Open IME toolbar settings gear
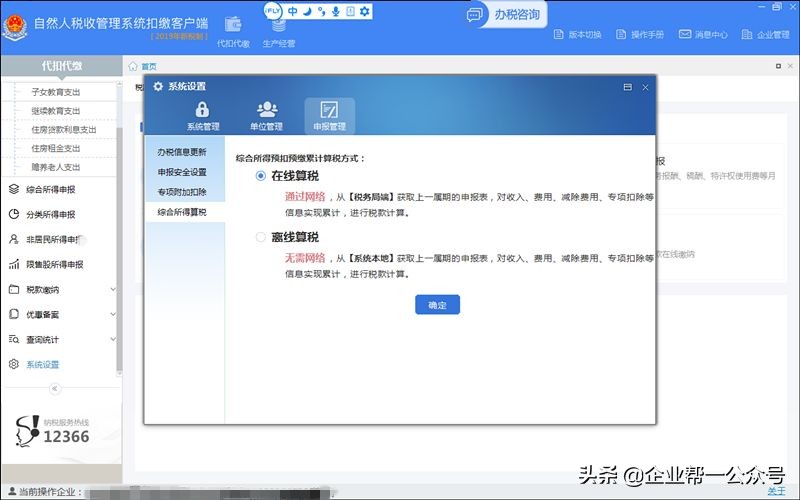Screen dimensions: 800x500 [364, 11]
